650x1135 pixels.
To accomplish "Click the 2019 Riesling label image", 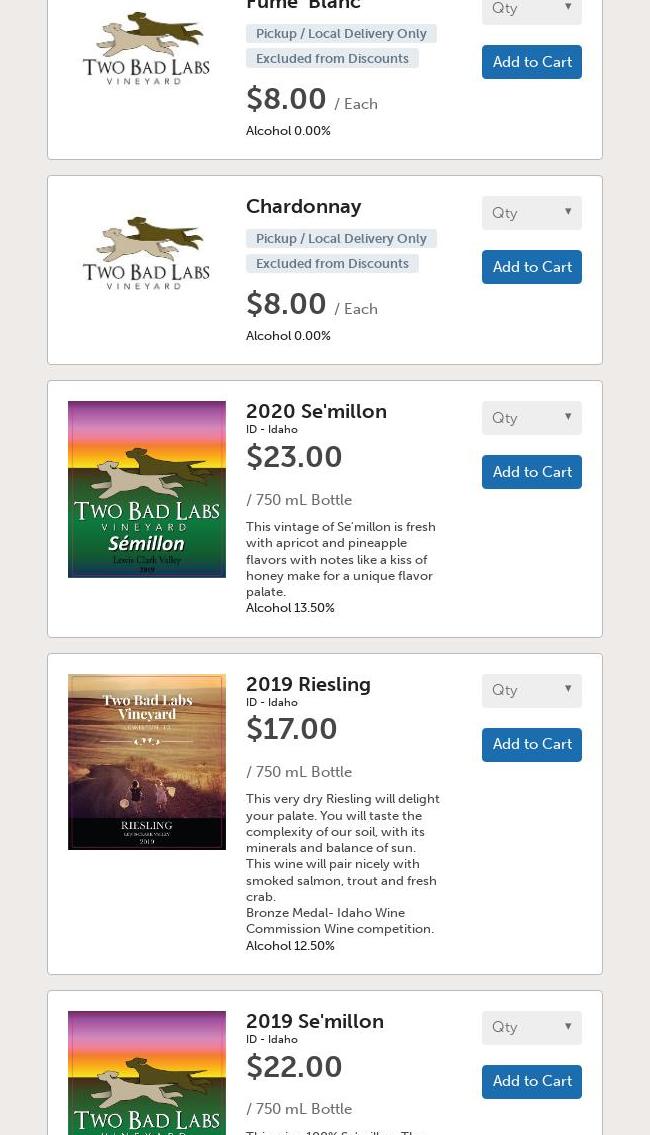I will pos(147,762).
